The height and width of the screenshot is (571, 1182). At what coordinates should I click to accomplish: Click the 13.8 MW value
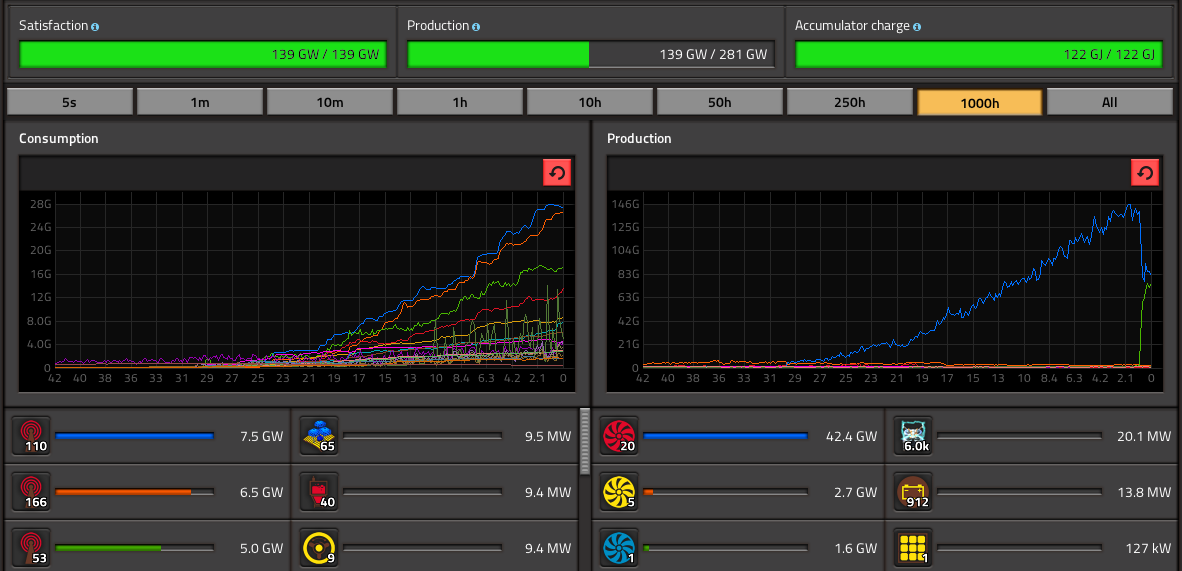[1144, 492]
